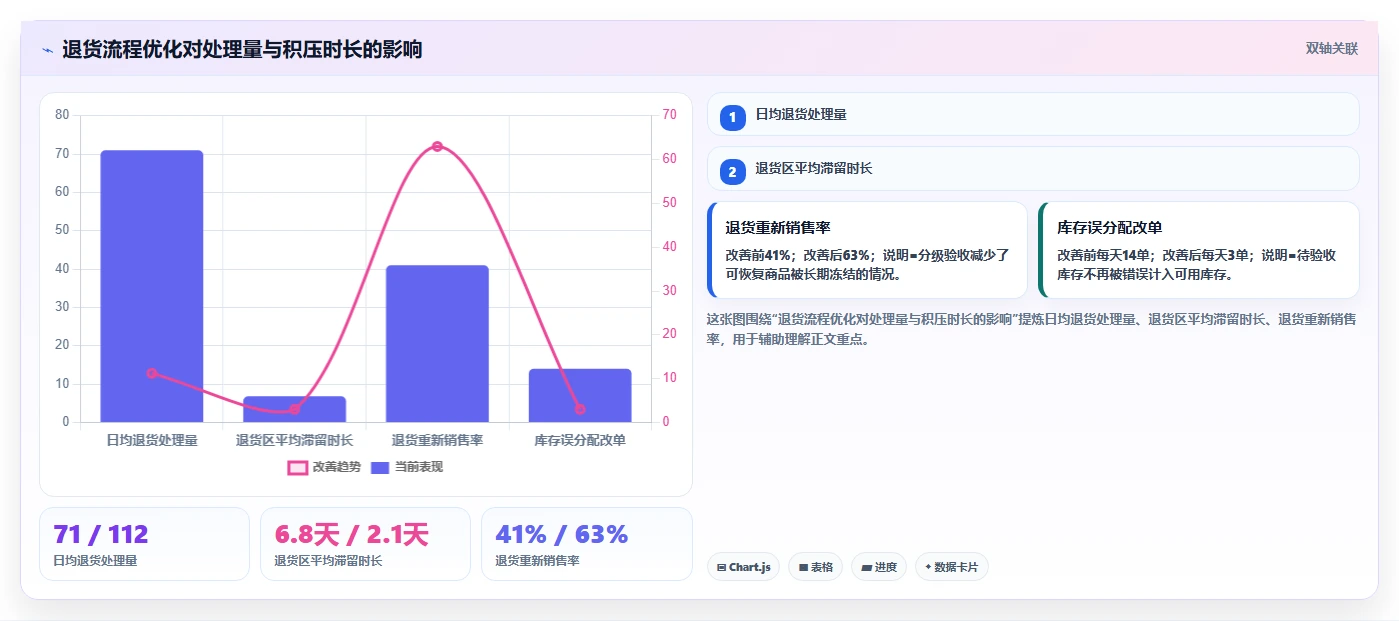
Task: Click the icon inside the 表格 tag
Action: [803, 568]
